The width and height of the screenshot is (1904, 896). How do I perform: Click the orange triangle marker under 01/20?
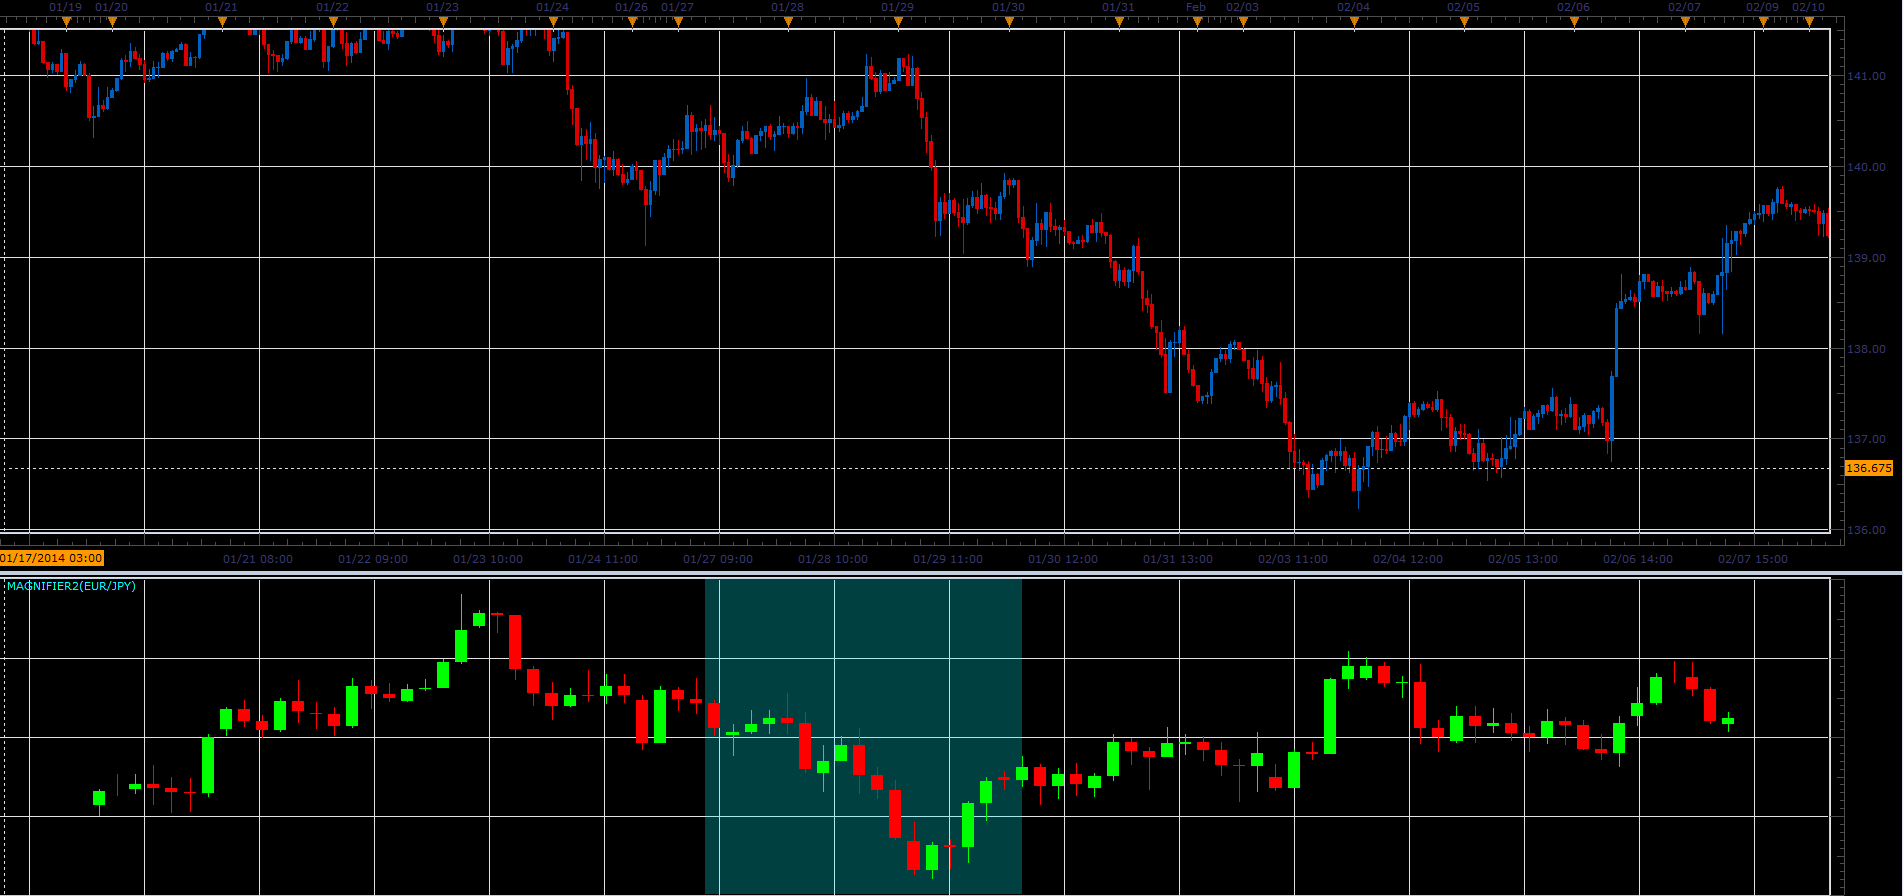coord(112,22)
